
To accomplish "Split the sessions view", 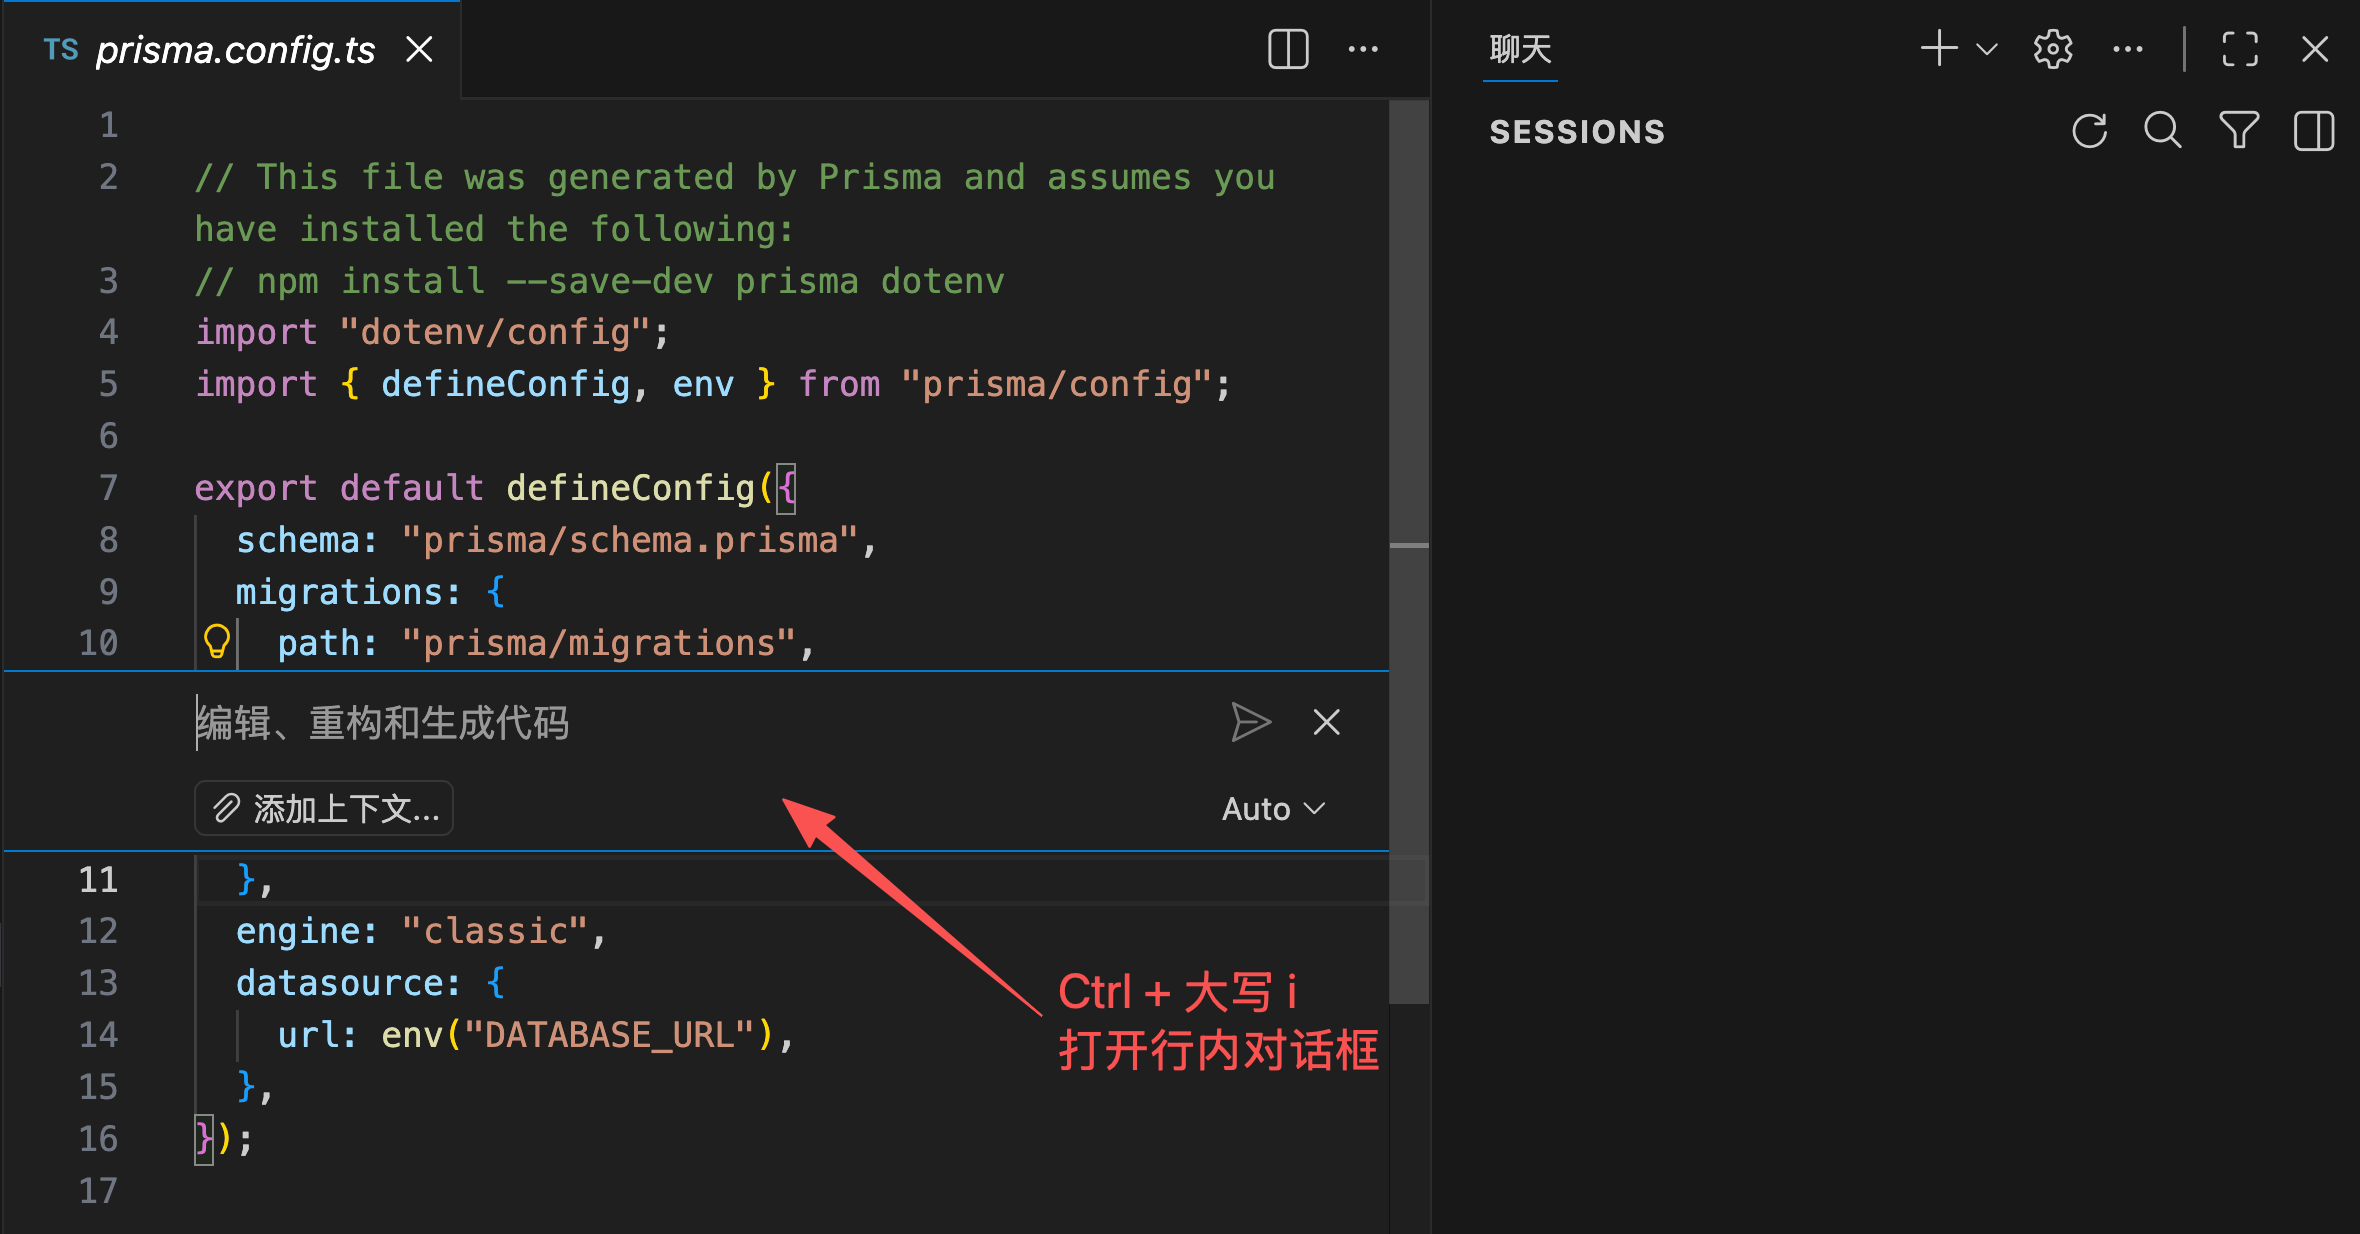I will click(2313, 130).
